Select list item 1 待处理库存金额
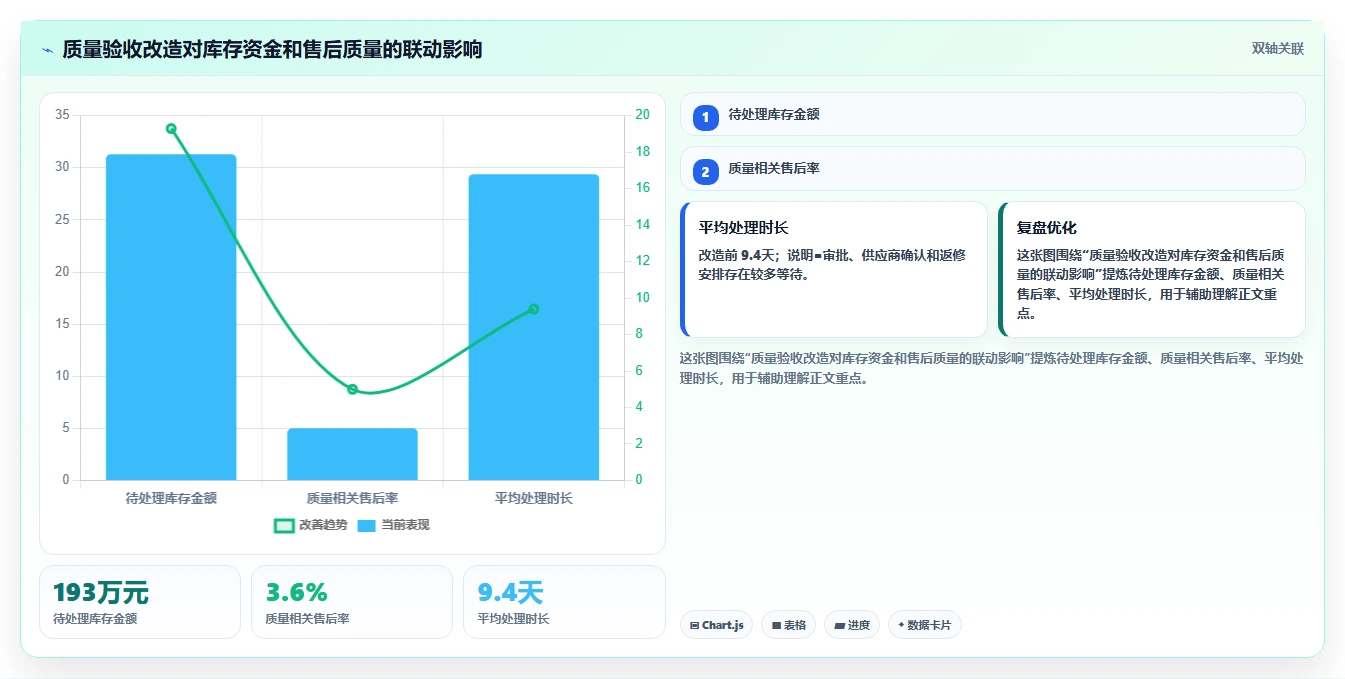The width and height of the screenshot is (1345, 679). (992, 114)
